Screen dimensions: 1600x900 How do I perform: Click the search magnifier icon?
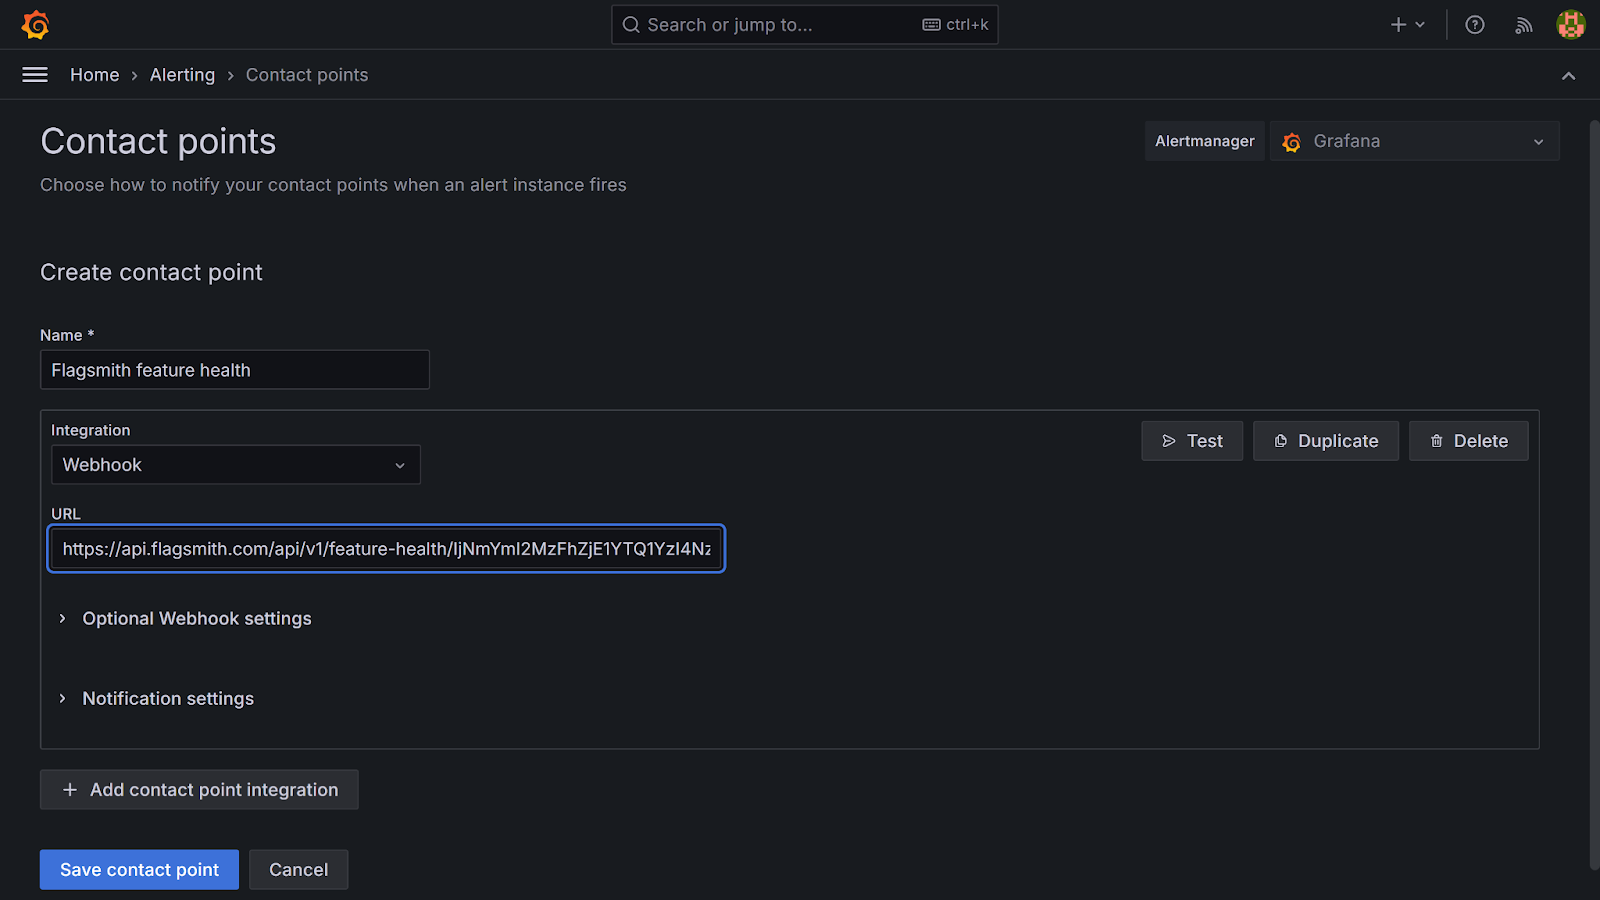pos(631,25)
